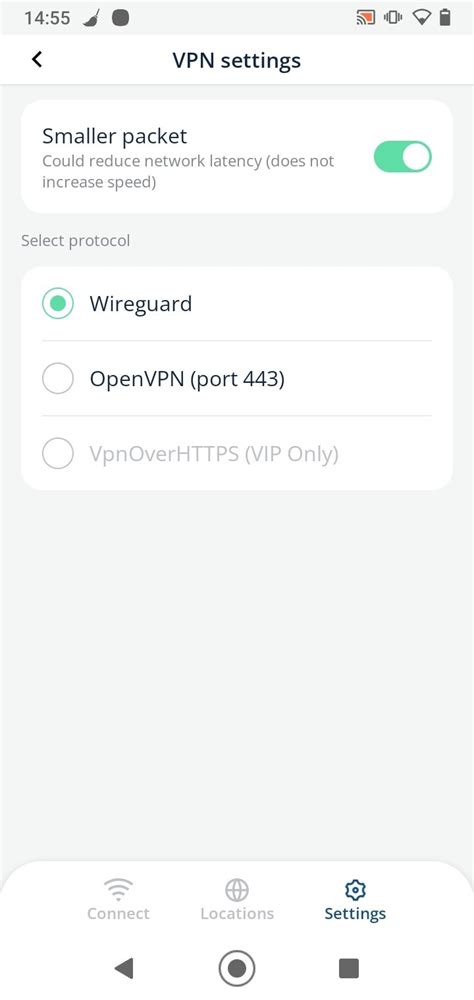Tap the battery icon in status bar
This screenshot has width=474, height=1000.
tap(445, 17)
